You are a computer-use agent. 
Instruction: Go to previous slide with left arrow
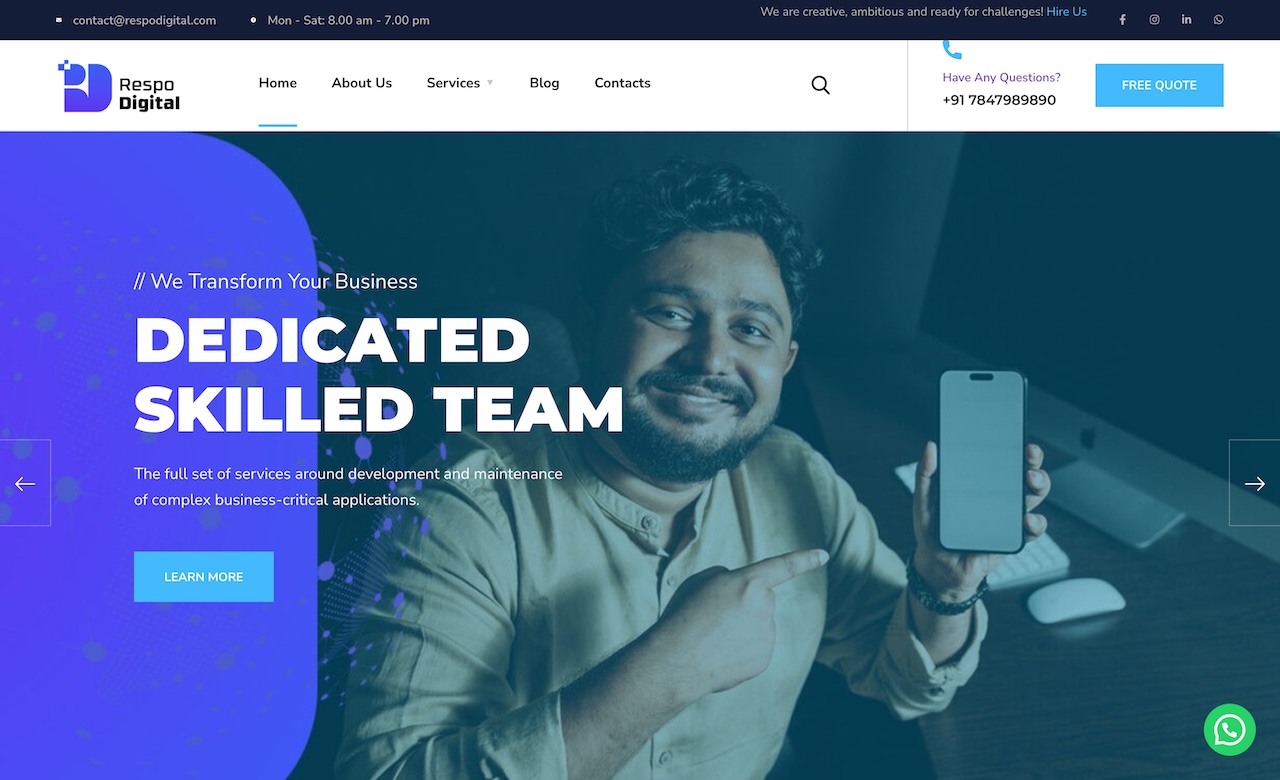tap(25, 483)
